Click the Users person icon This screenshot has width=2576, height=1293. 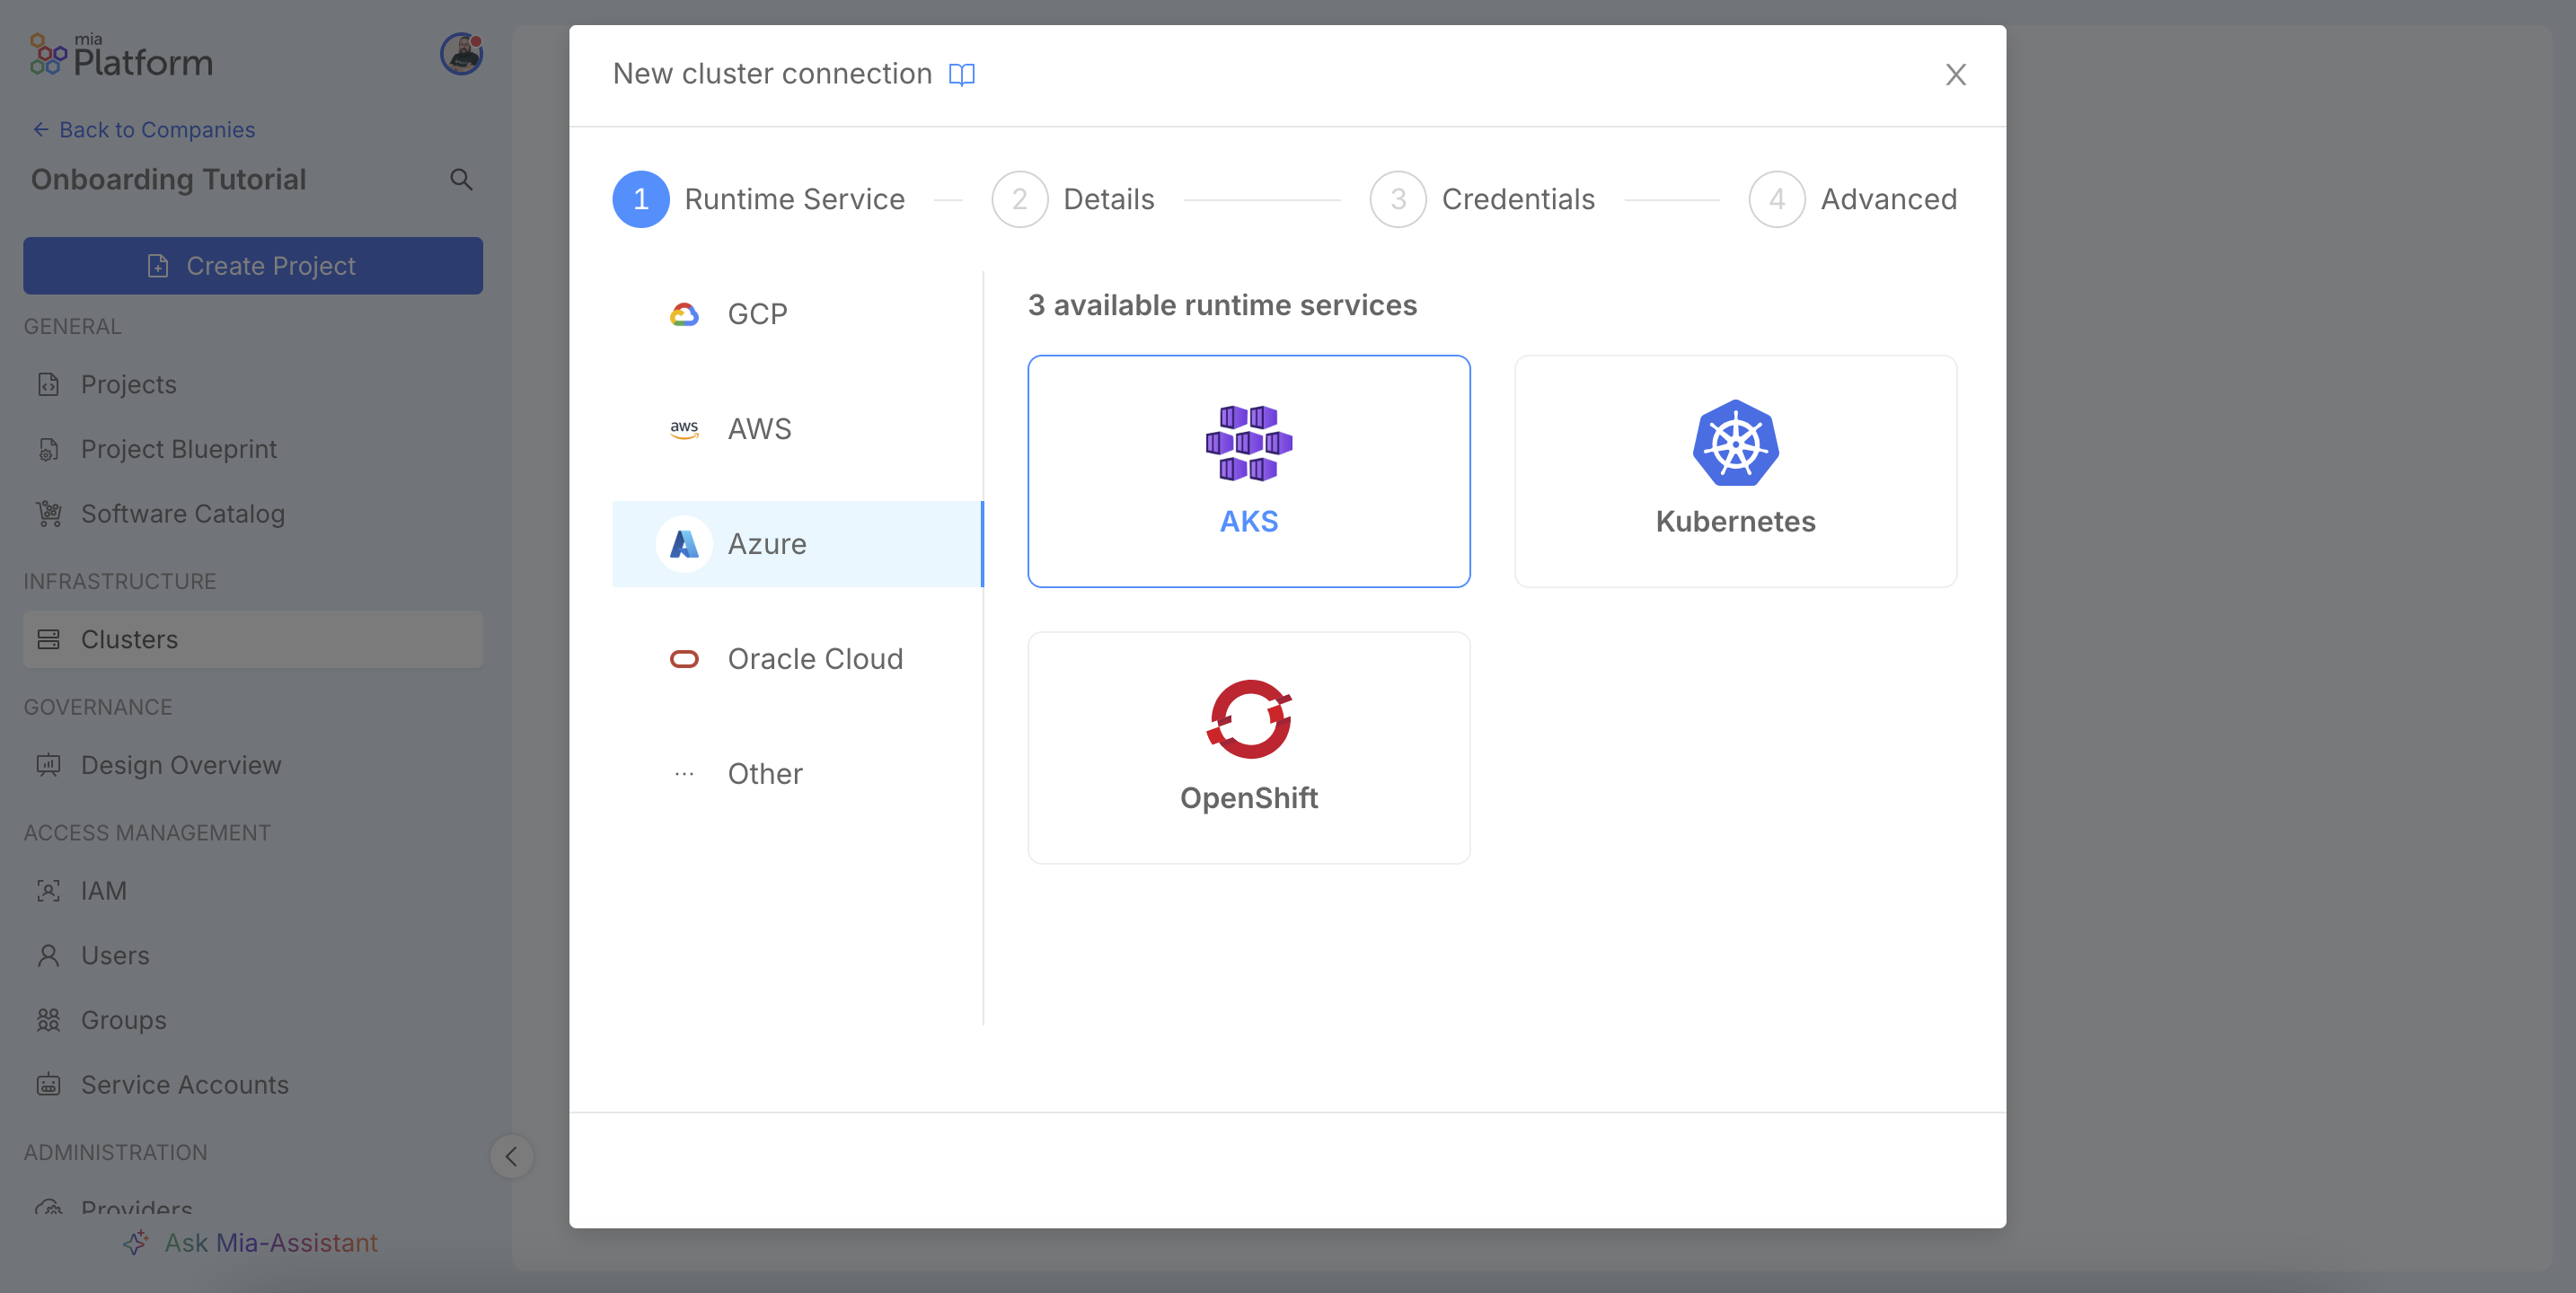(x=48, y=956)
